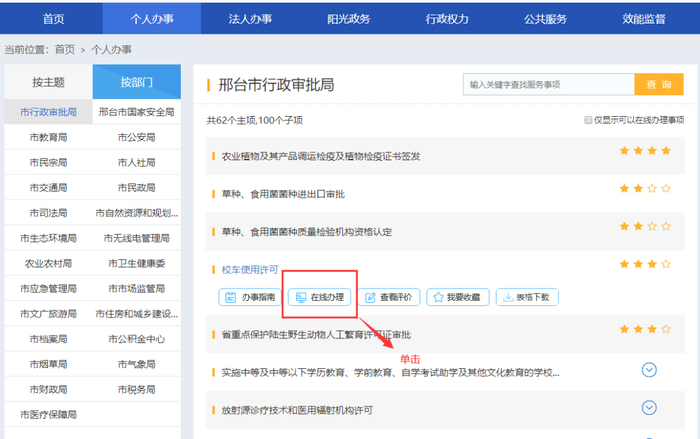Select 市司法局 department
This screenshot has height=439, width=700.
point(48,213)
